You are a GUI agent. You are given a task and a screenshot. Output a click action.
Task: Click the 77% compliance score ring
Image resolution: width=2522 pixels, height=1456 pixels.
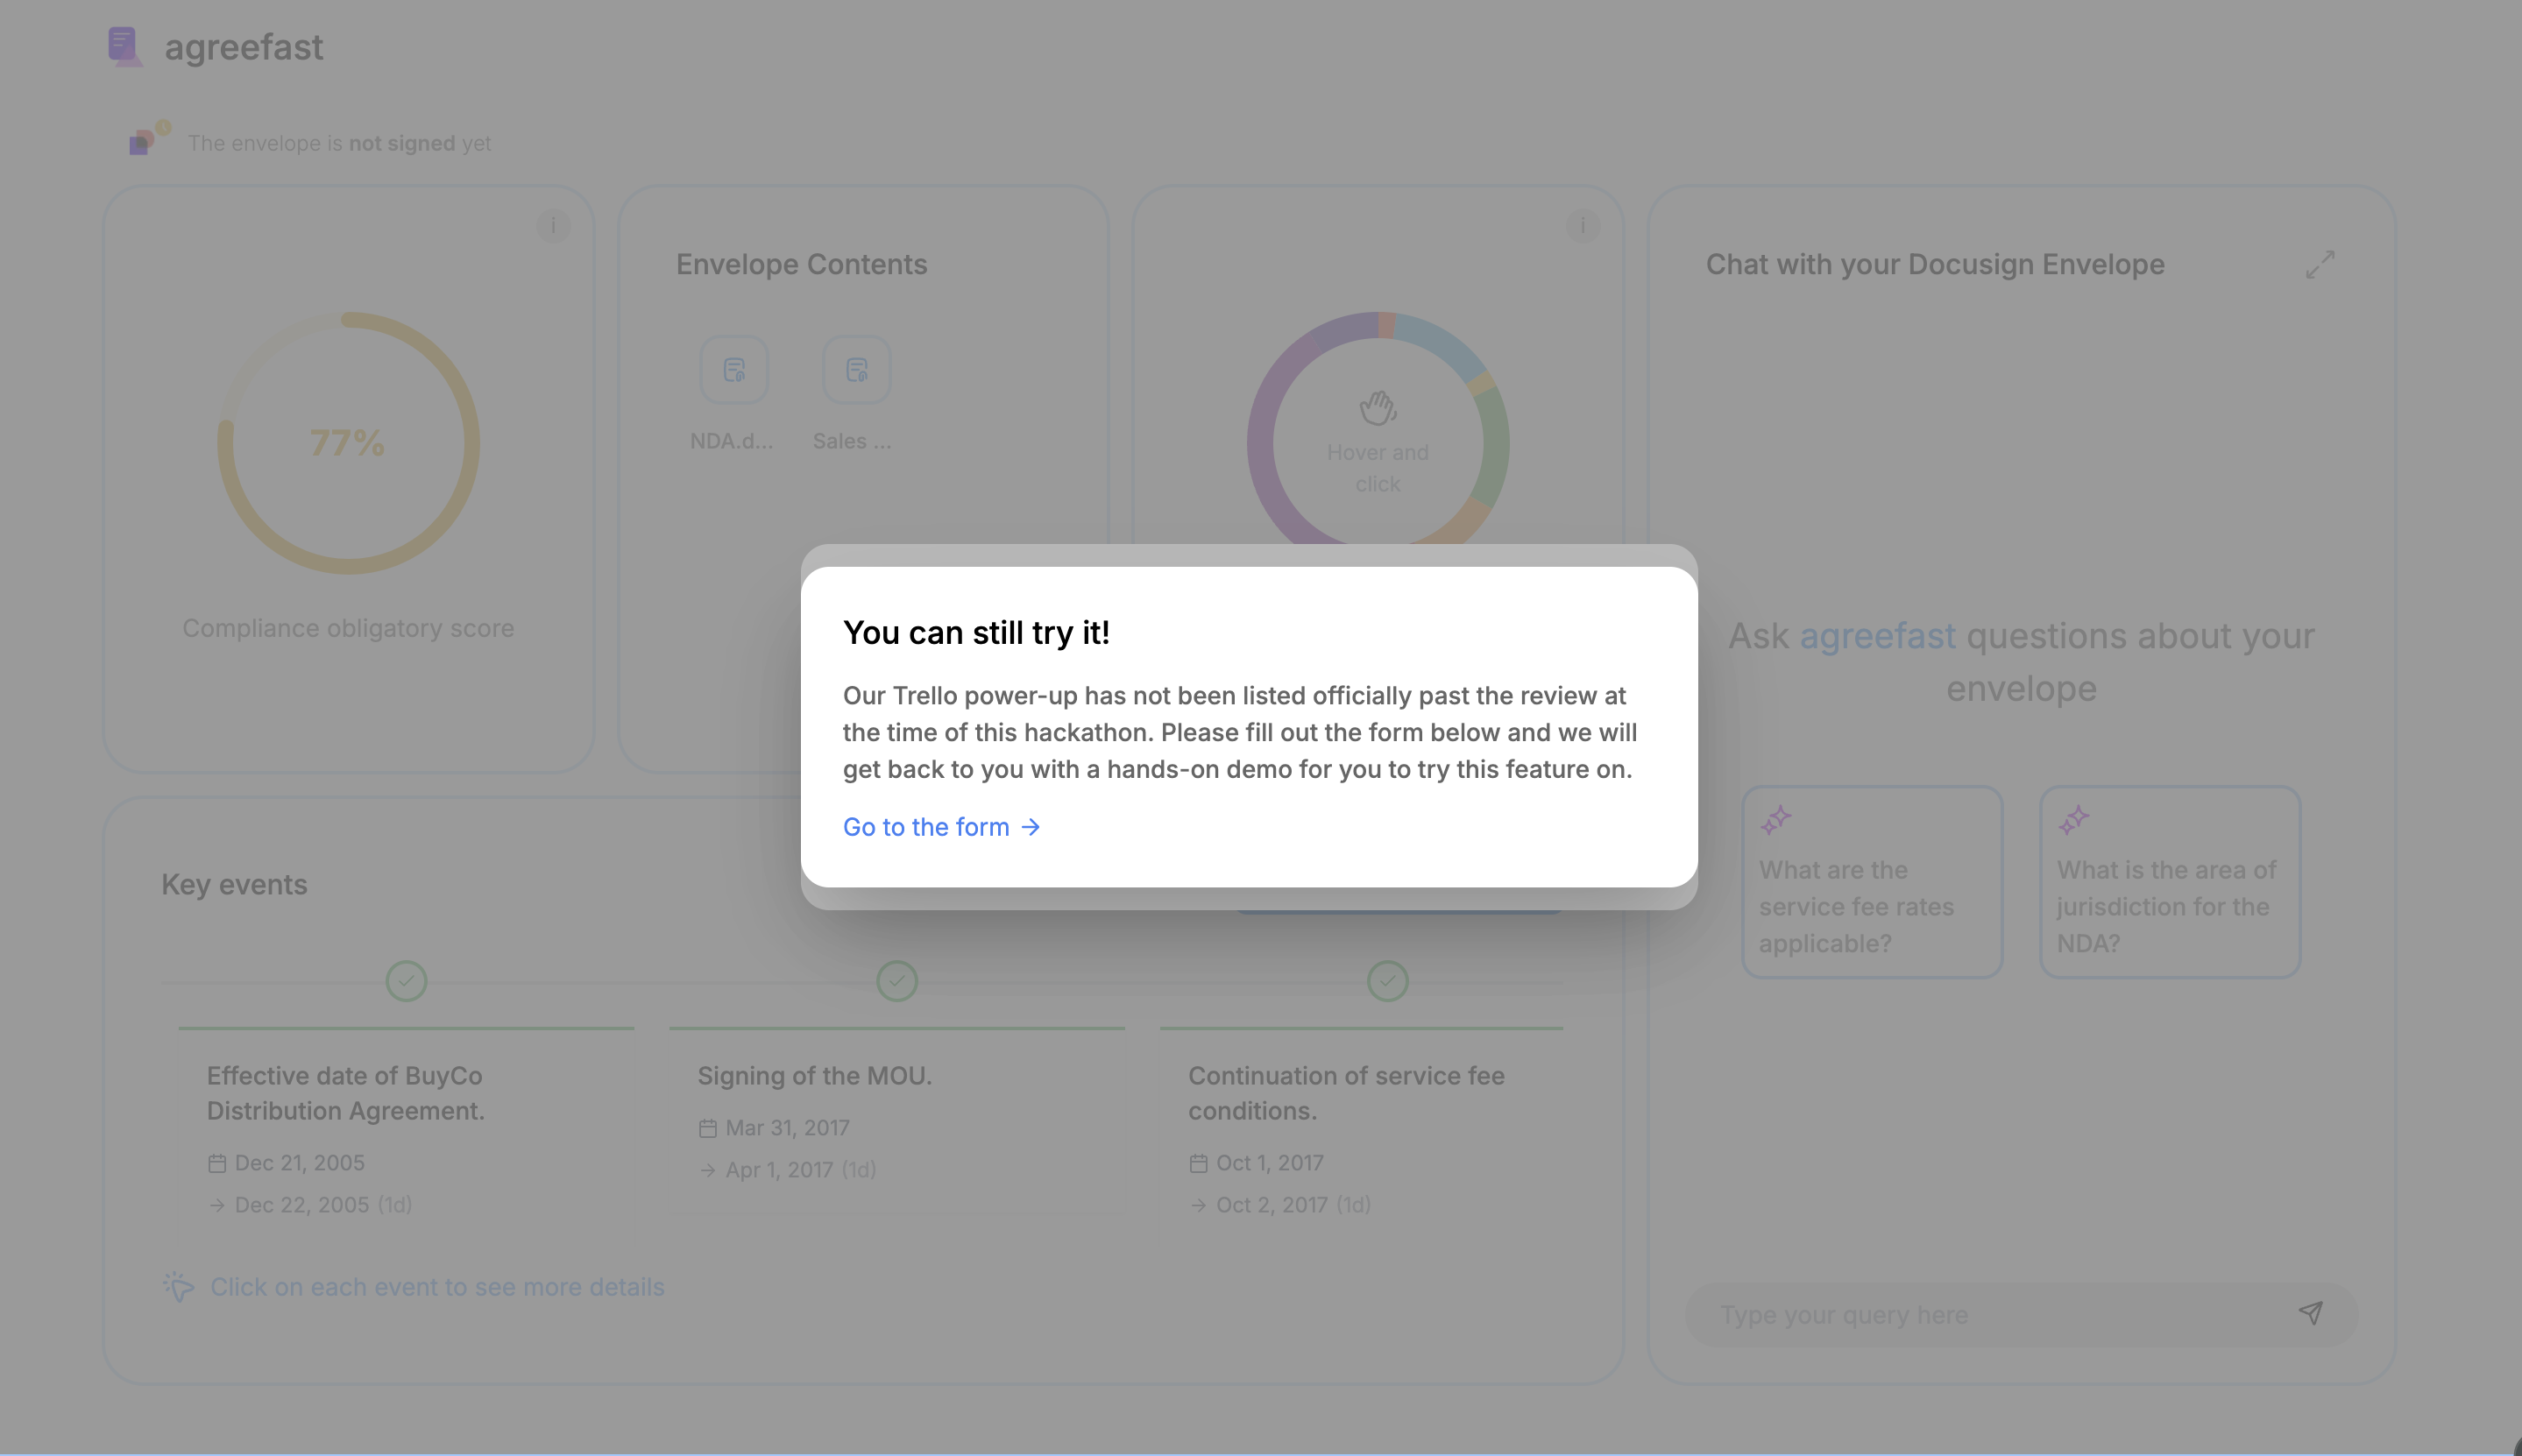(347, 443)
